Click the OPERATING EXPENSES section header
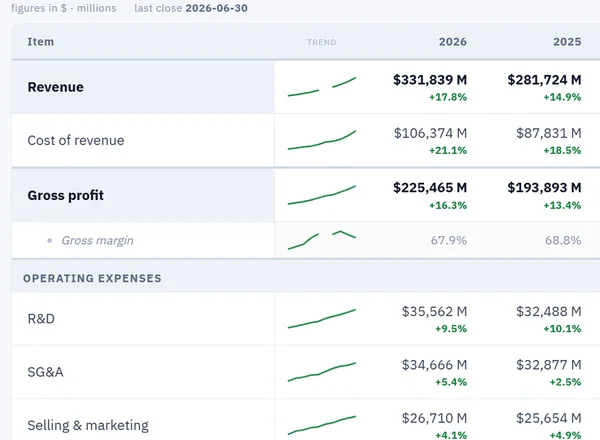This screenshot has width=600, height=440. 92,278
